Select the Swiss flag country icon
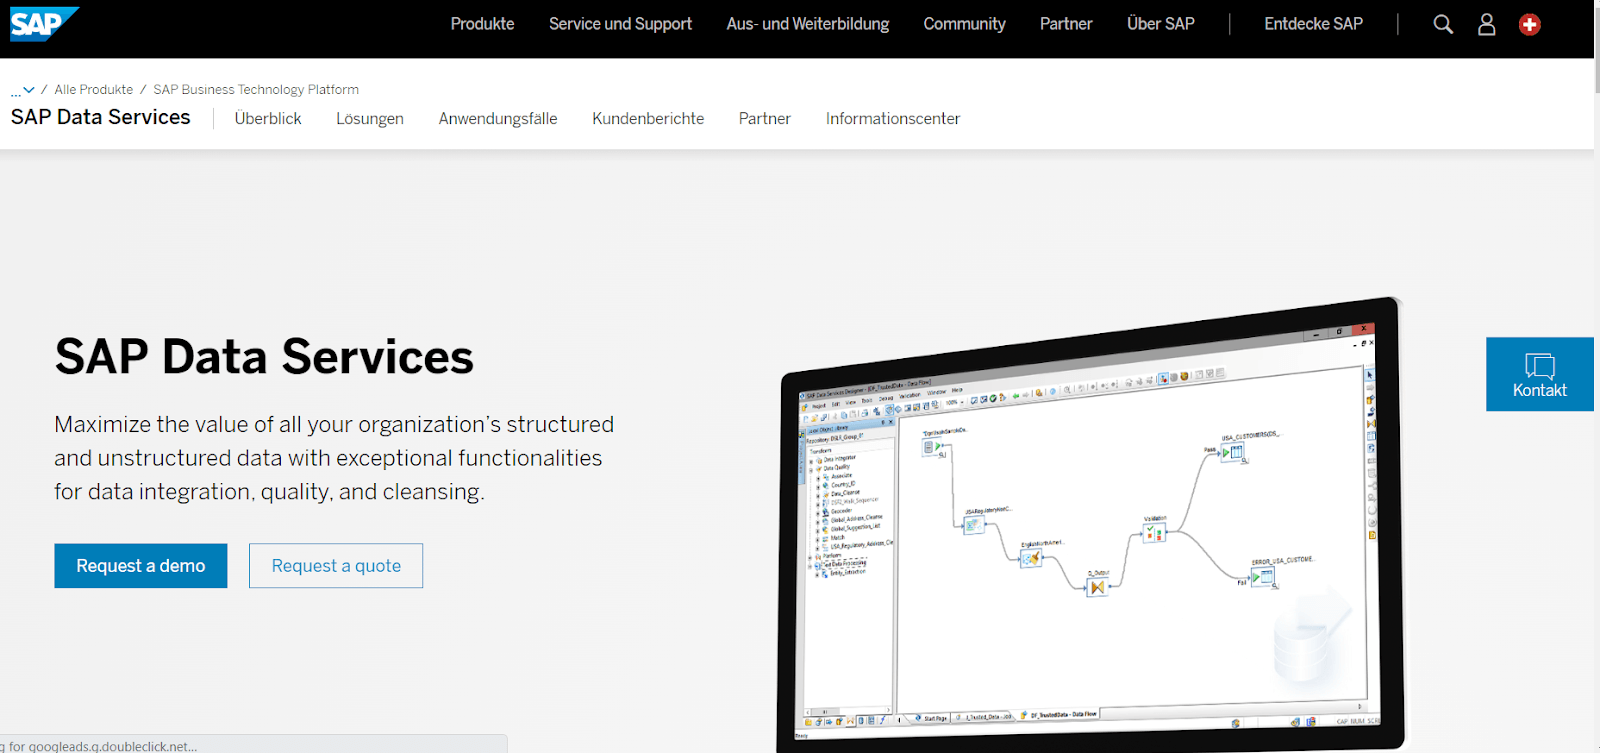The image size is (1600, 753). tap(1530, 24)
